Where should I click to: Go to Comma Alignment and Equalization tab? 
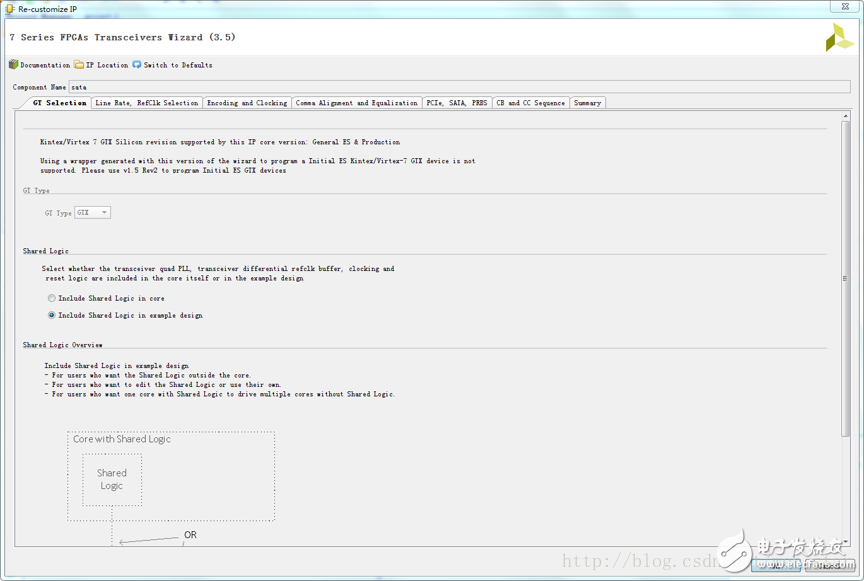356,103
